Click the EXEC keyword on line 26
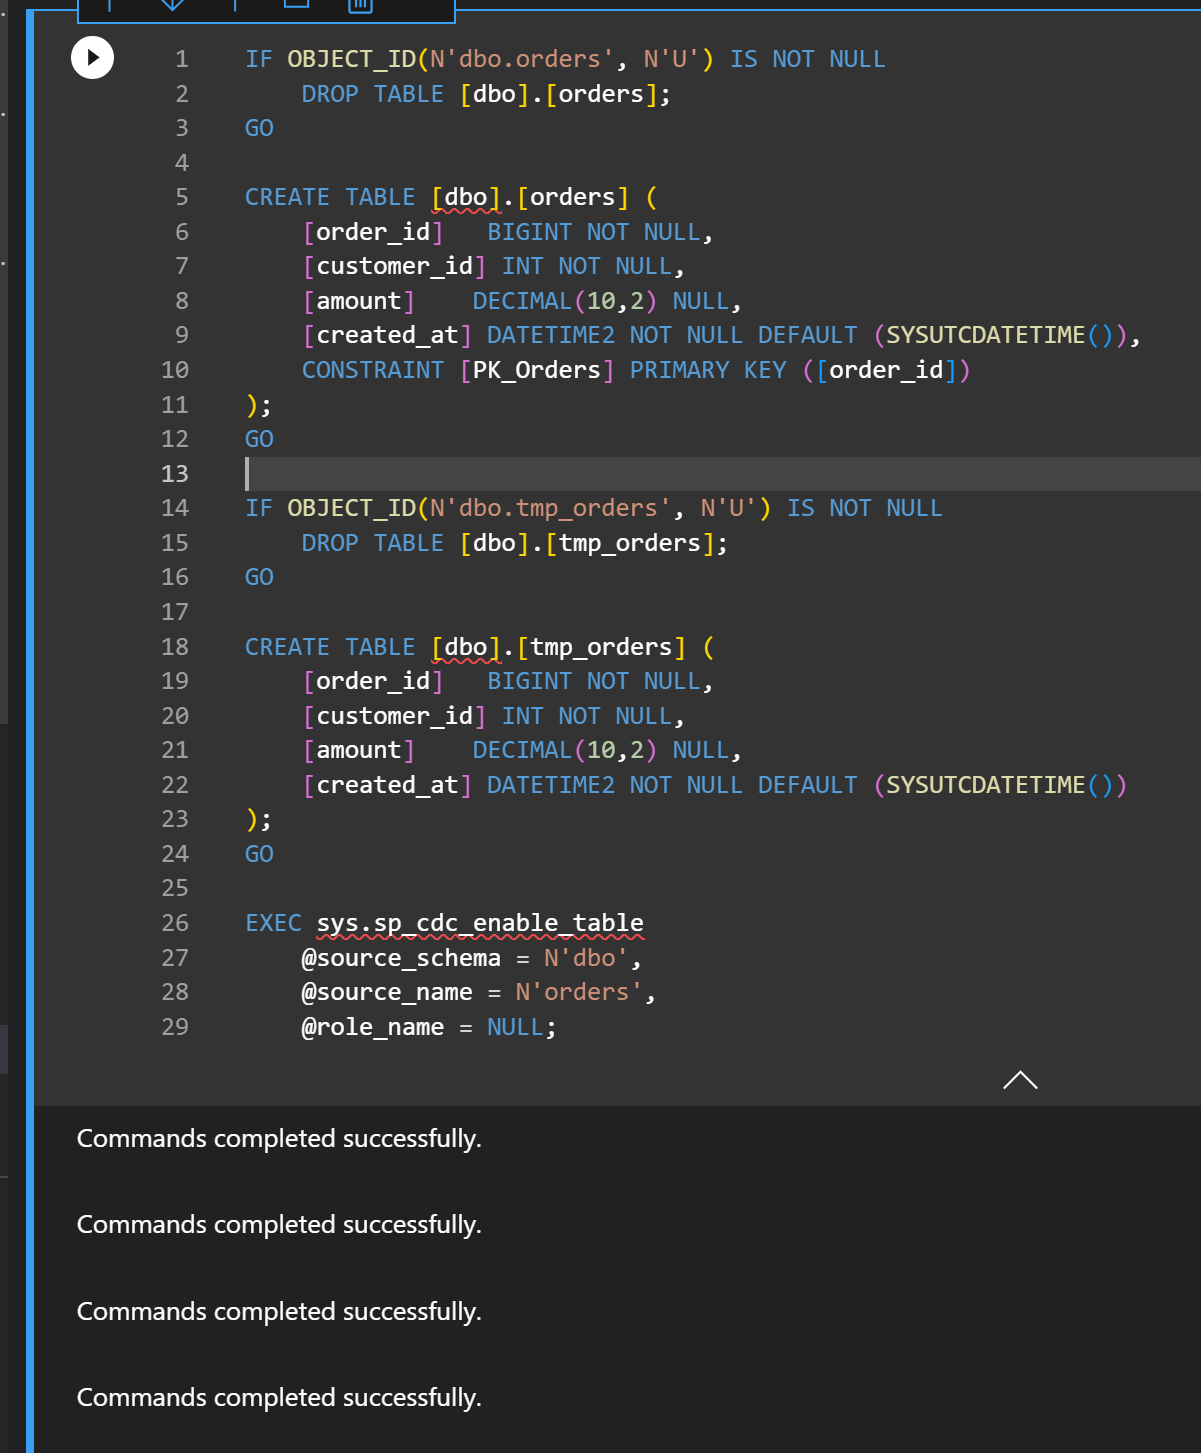 coord(273,923)
